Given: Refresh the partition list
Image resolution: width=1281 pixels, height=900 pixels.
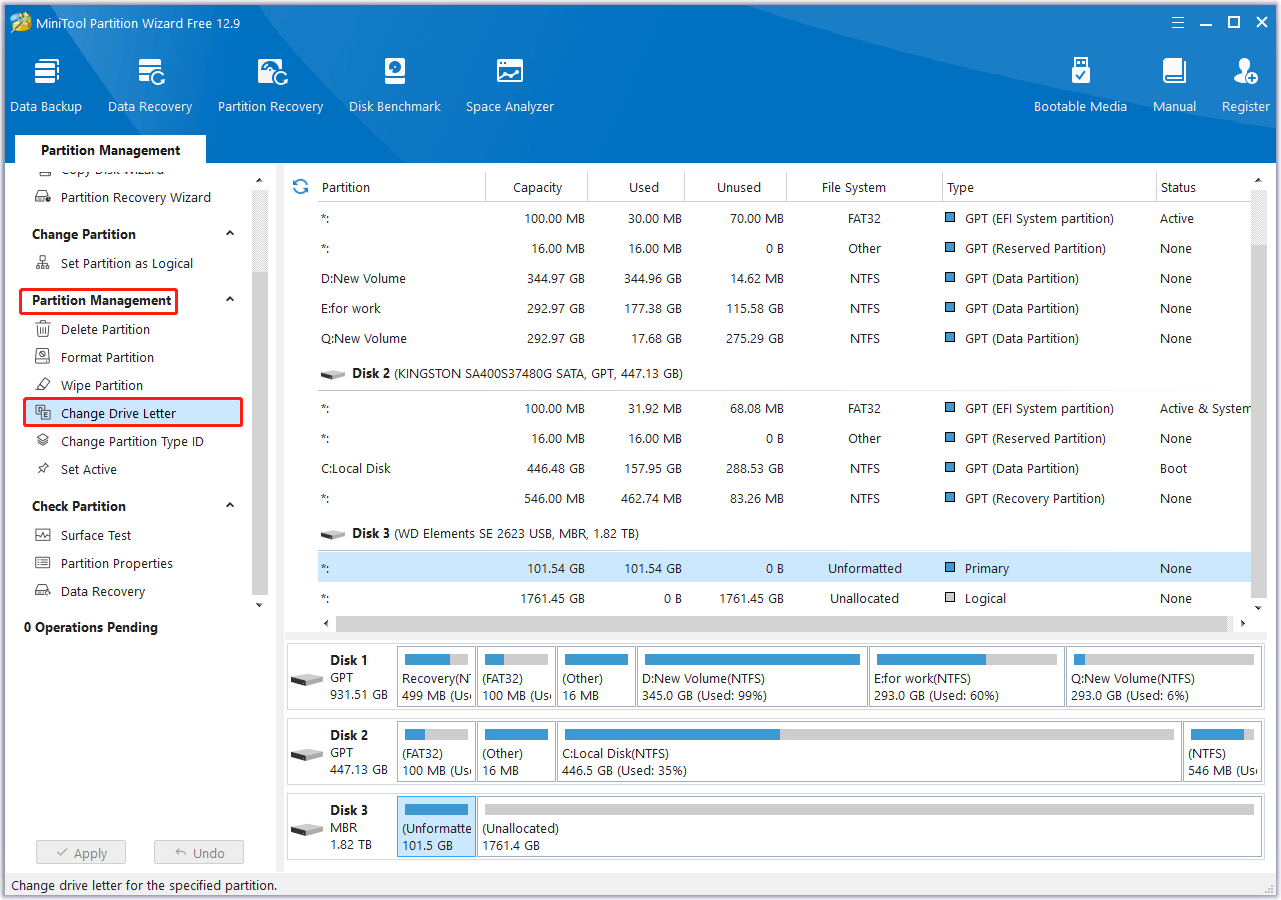Looking at the screenshot, I should coord(300,187).
